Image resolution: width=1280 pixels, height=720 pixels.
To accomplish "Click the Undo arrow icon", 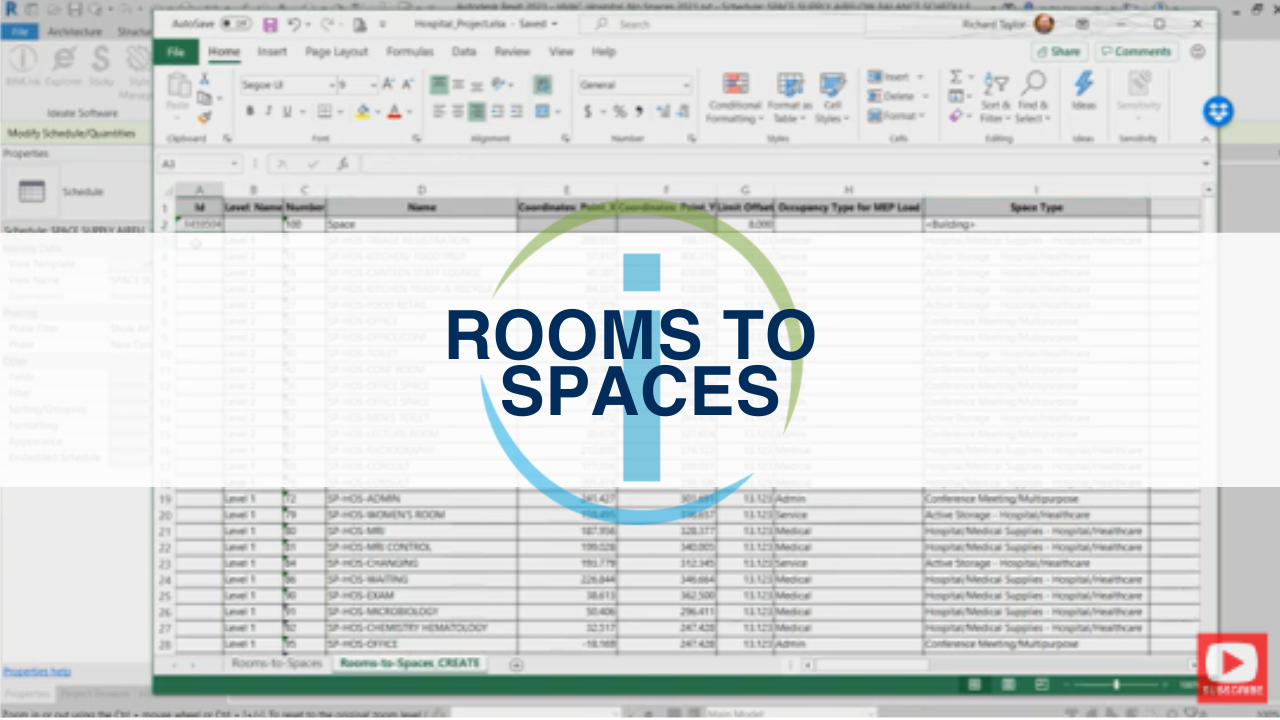I will pyautogui.click(x=294, y=24).
